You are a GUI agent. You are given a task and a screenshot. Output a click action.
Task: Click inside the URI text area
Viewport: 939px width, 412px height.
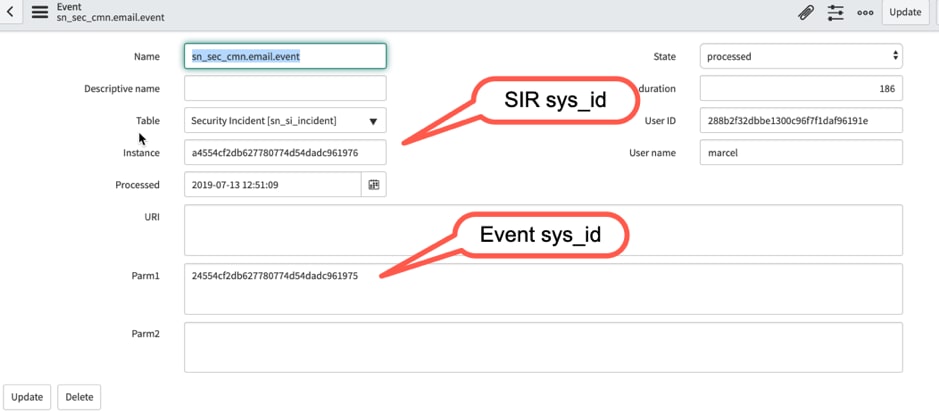click(x=543, y=230)
